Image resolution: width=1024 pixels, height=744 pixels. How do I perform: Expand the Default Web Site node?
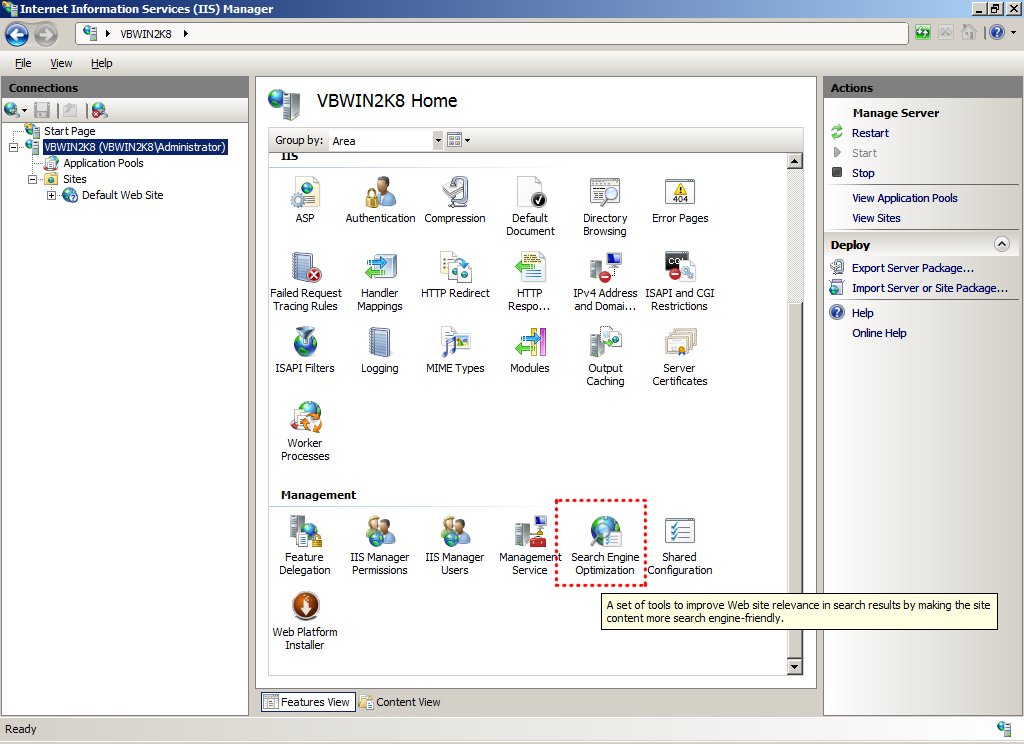pos(52,195)
